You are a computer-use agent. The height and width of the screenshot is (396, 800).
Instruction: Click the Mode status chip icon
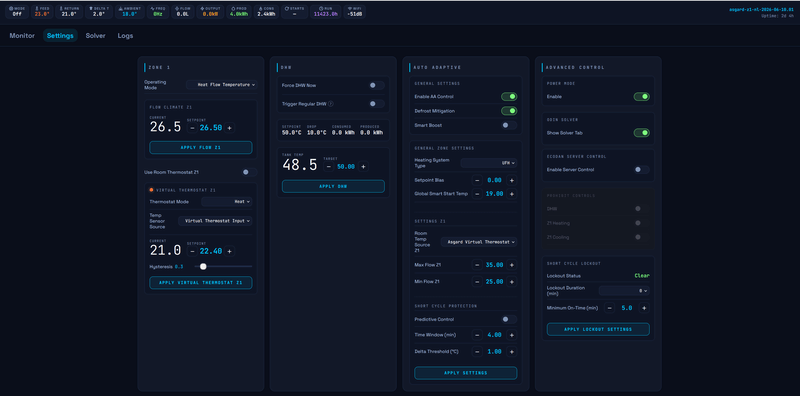(11, 9)
